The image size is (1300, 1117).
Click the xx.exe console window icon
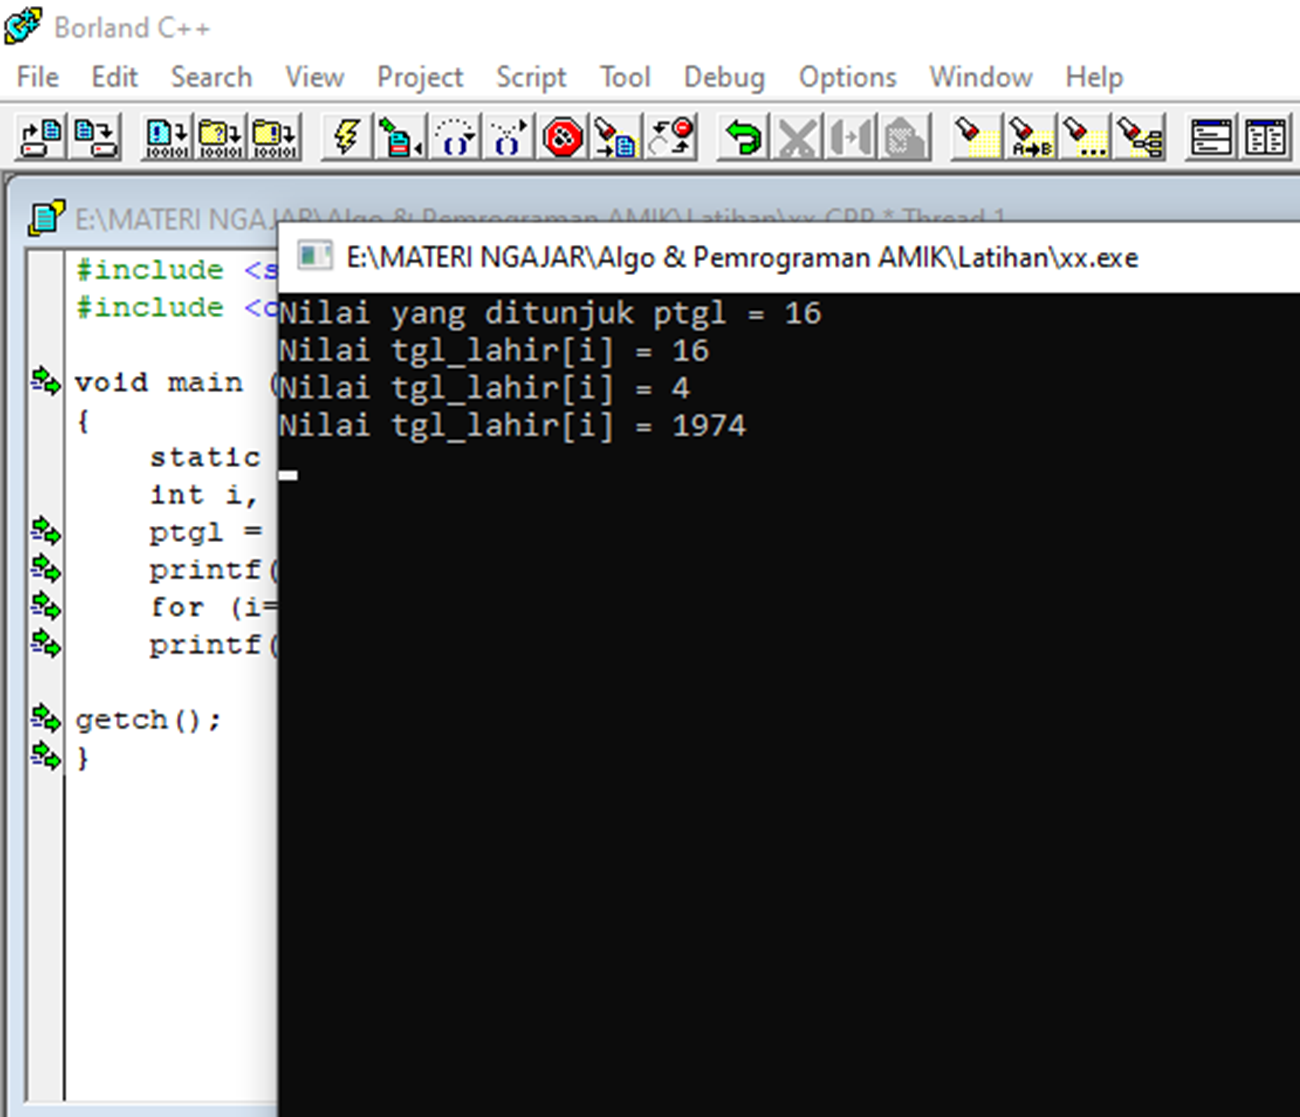coord(315,257)
